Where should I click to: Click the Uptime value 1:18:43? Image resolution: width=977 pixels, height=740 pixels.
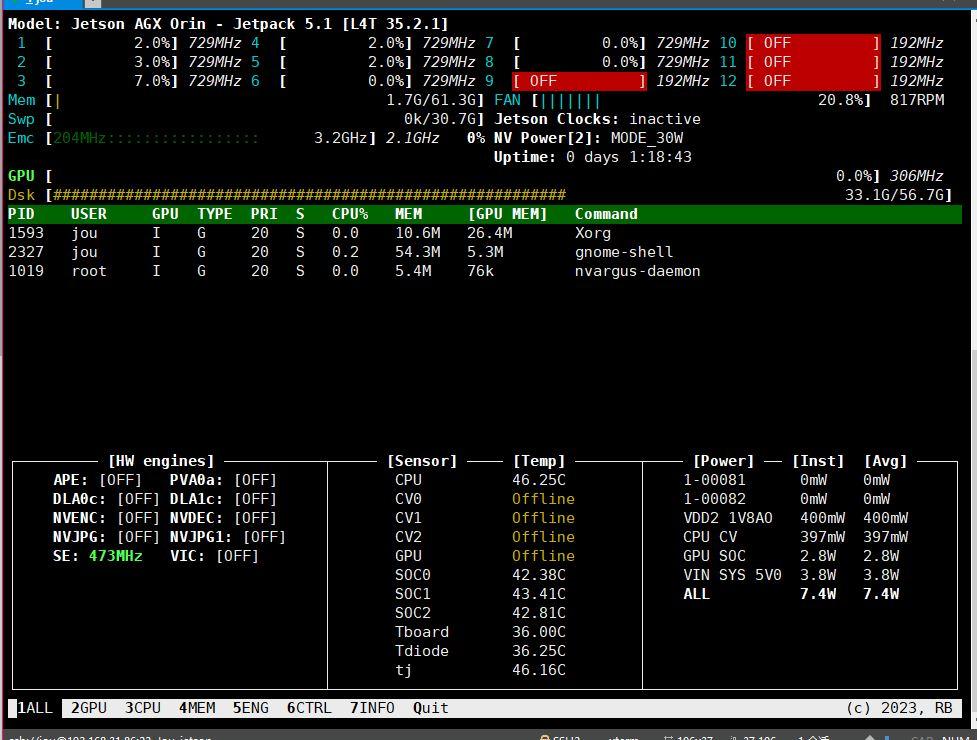[660, 157]
